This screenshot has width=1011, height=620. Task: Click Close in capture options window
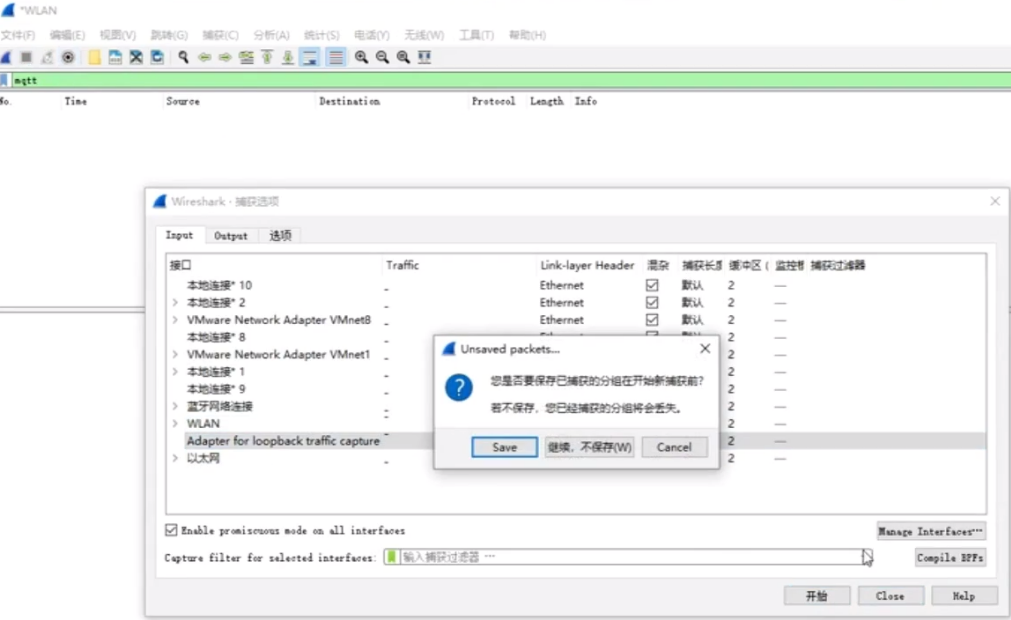(x=890, y=596)
